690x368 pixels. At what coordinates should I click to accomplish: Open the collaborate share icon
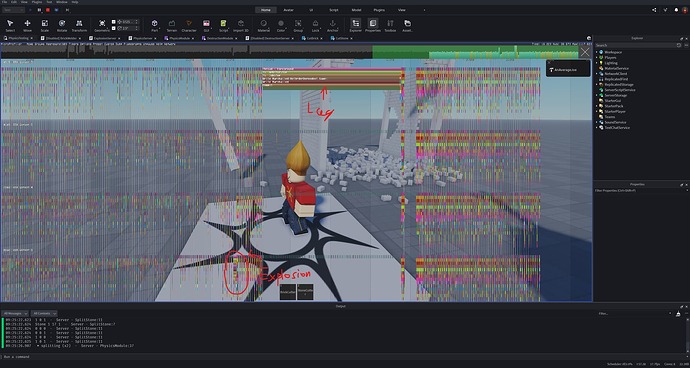point(654,10)
